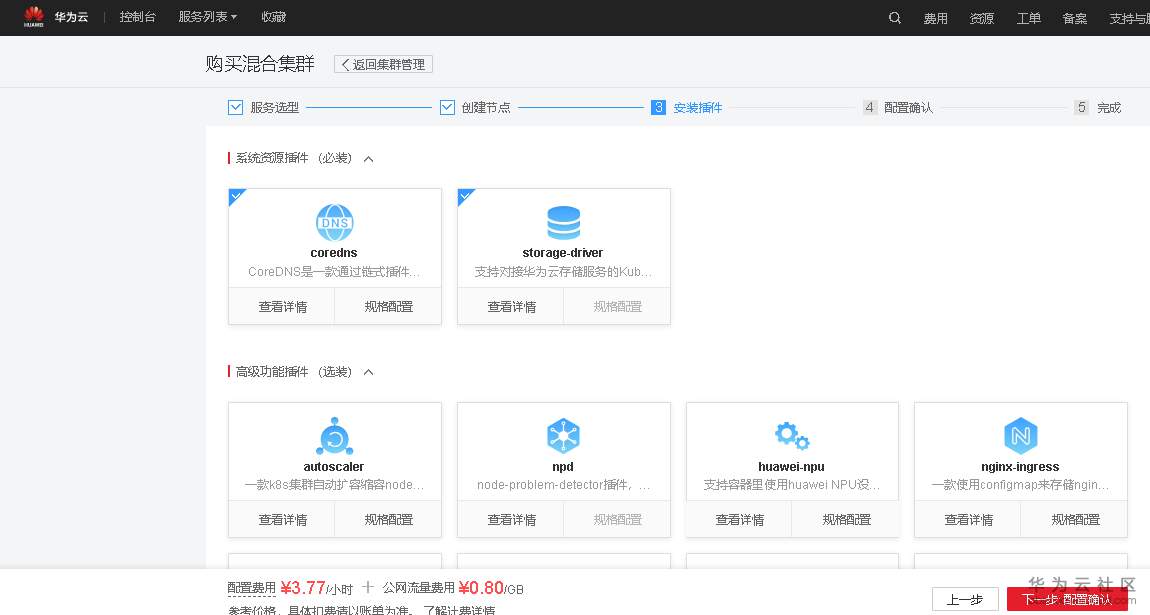This screenshot has width=1150, height=615.
Task: Click the 配置费用 label
Action: (252, 588)
